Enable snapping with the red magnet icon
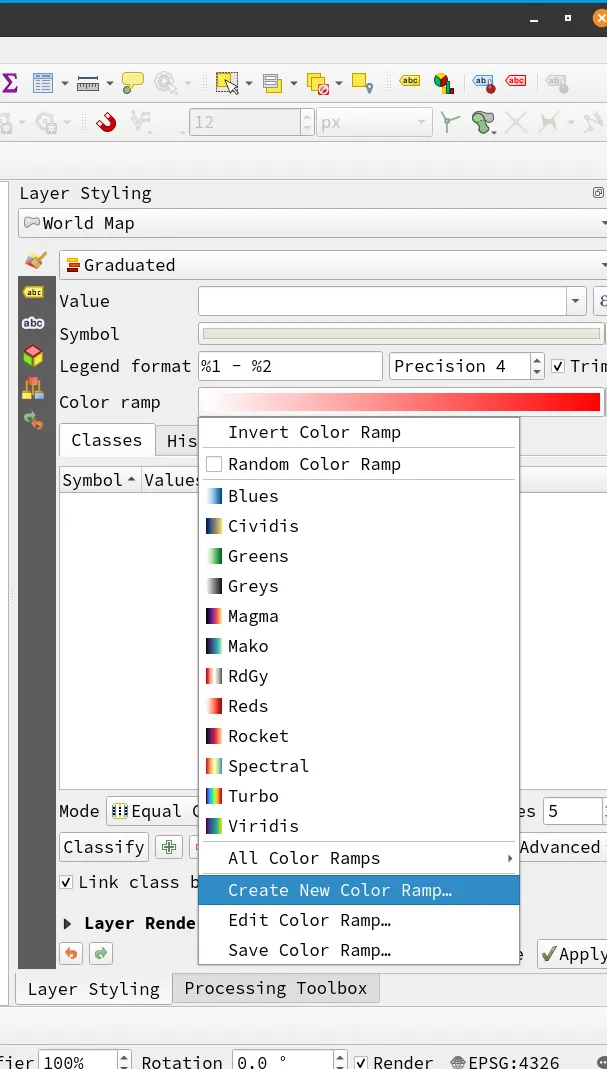Screen dimensions: 607x1069 pyautogui.click(x=106, y=123)
